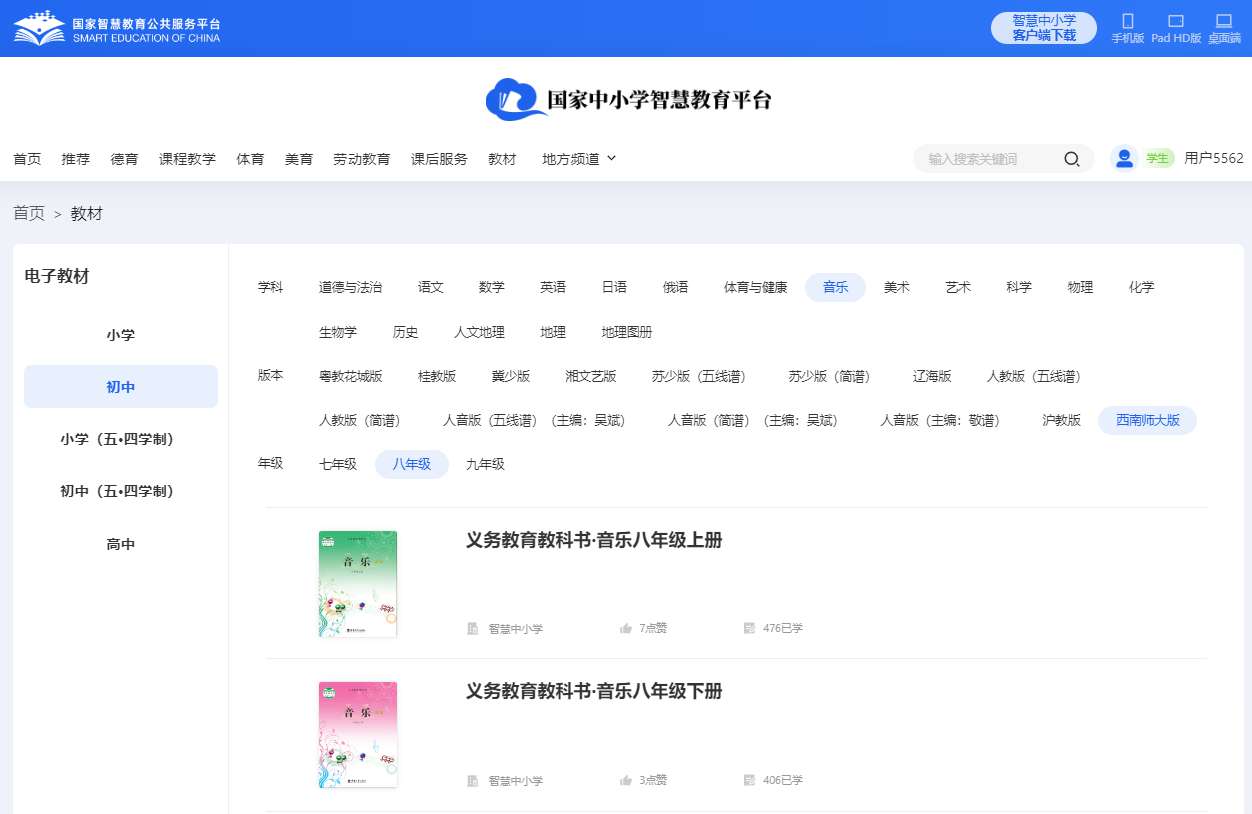Open the 桌面端 desktop icon
The image size is (1252, 814).
click(x=1223, y=21)
